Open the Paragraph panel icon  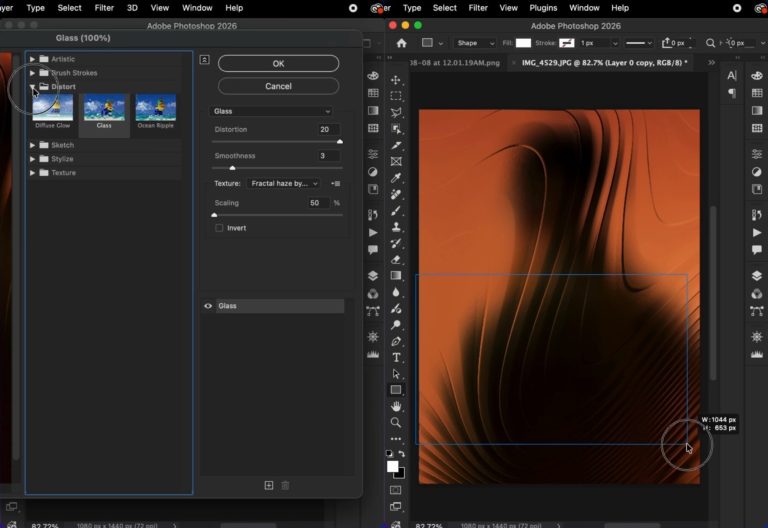click(732, 93)
